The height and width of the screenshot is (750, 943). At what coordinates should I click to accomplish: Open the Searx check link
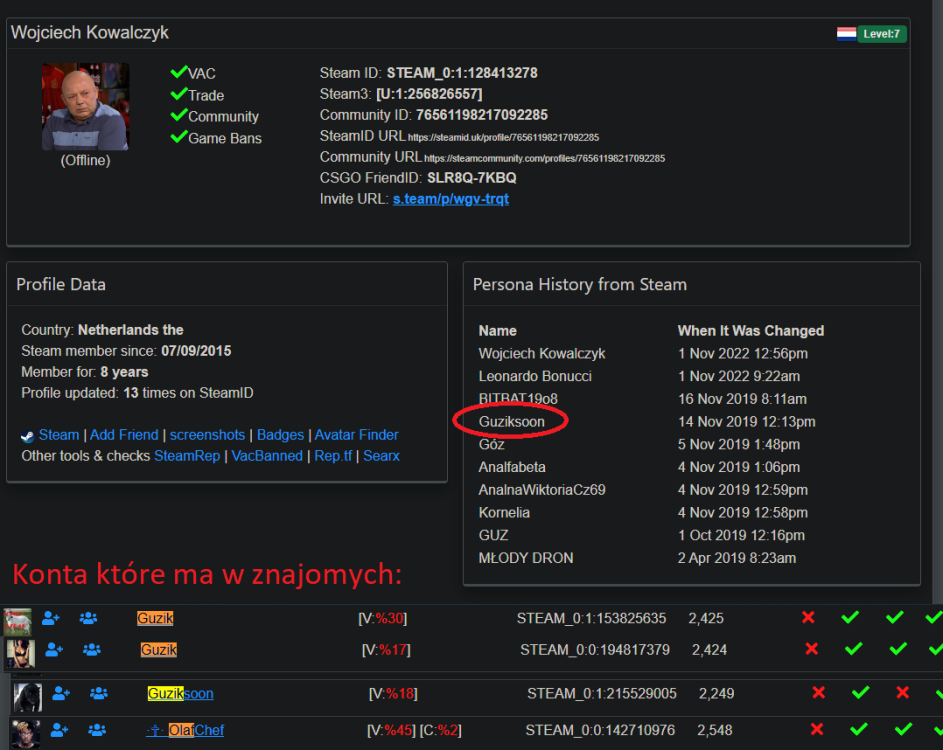click(x=381, y=456)
